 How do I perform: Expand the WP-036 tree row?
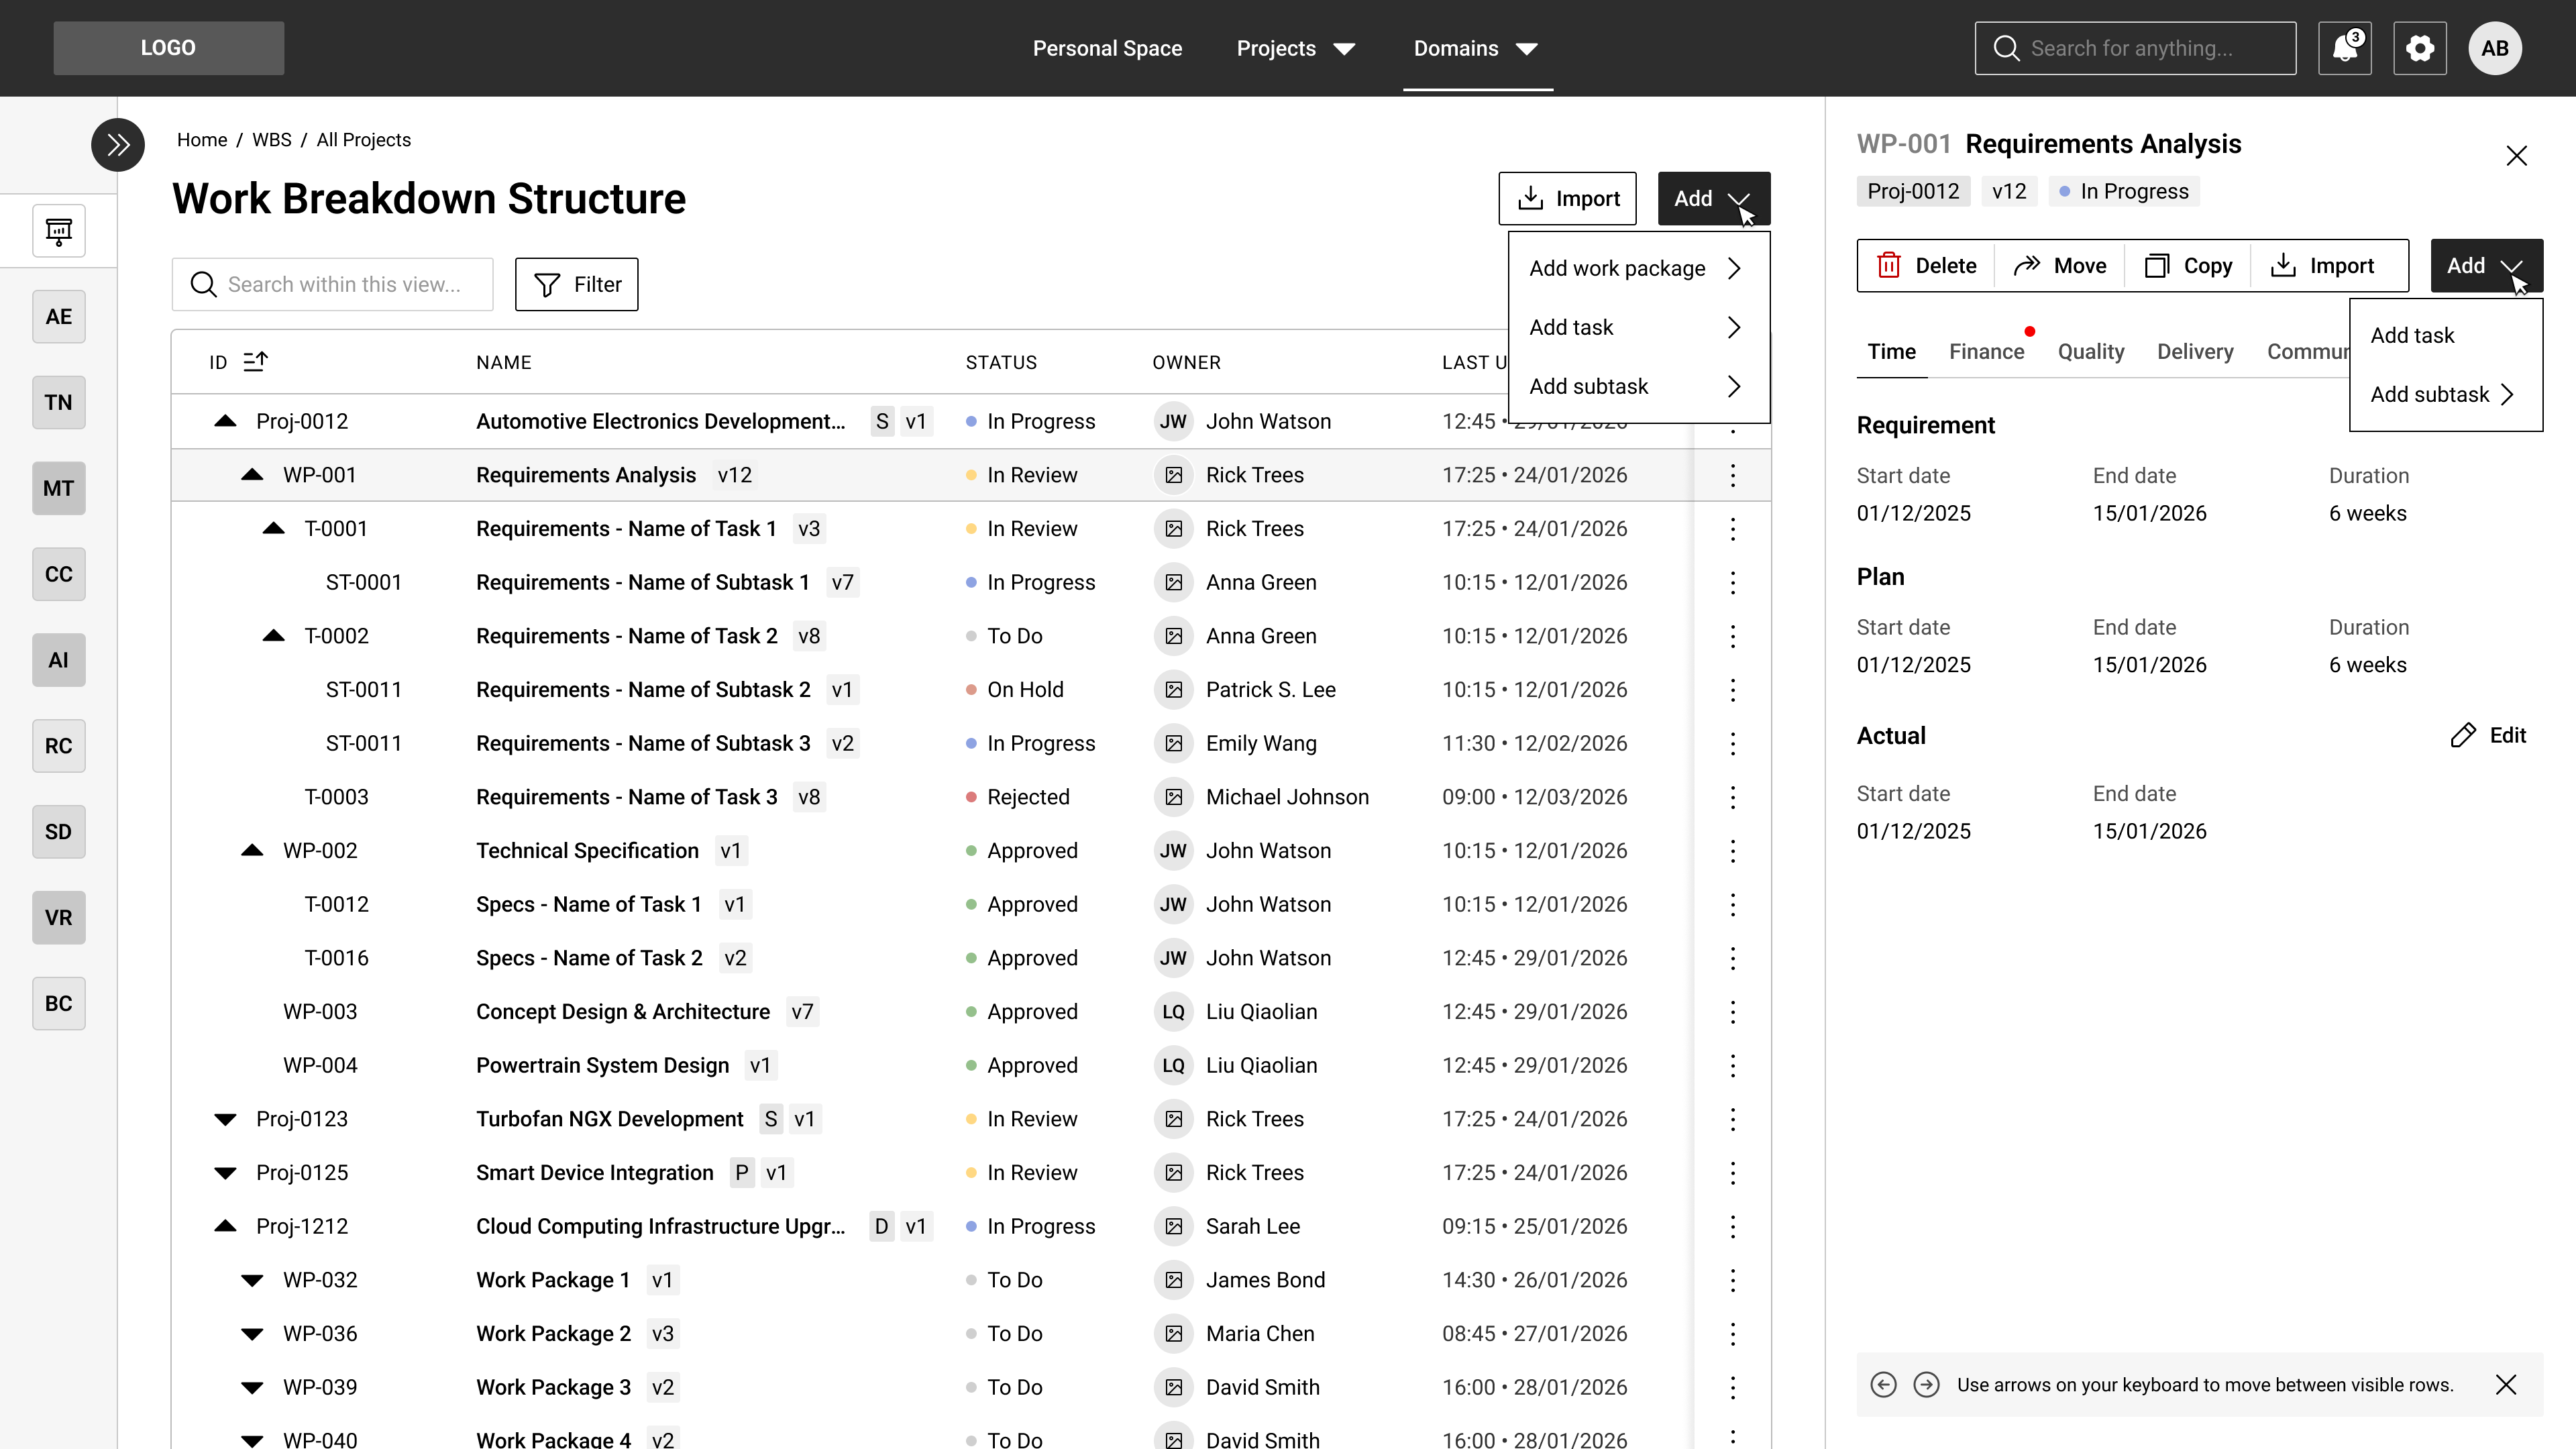(253, 1334)
